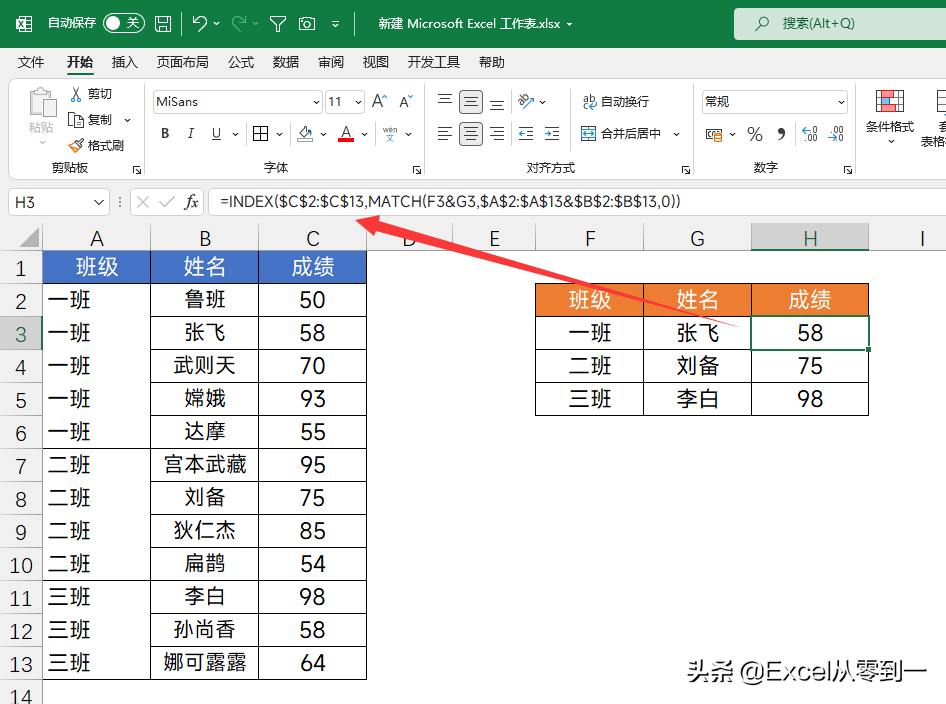The width and height of the screenshot is (946, 704).
Task: Toggle Italic formatting
Action: tap(191, 133)
